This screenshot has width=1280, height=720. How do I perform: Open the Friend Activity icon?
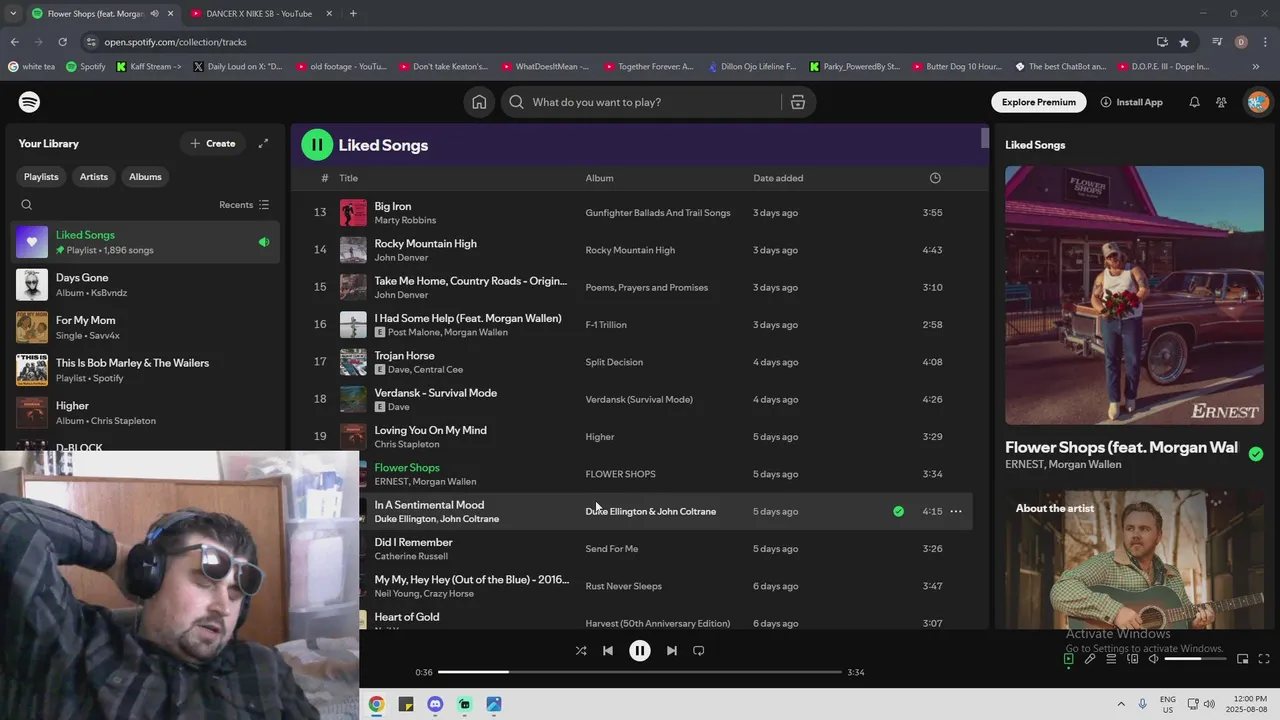(x=1221, y=102)
